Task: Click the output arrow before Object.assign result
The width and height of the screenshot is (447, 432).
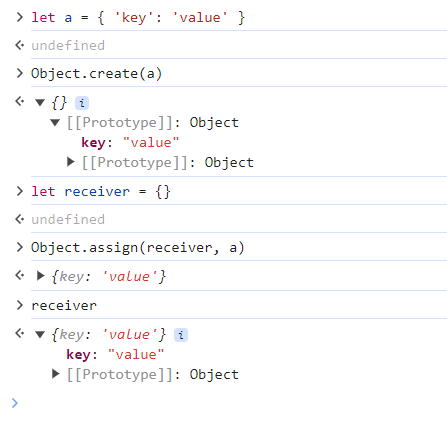Action: tap(20, 275)
